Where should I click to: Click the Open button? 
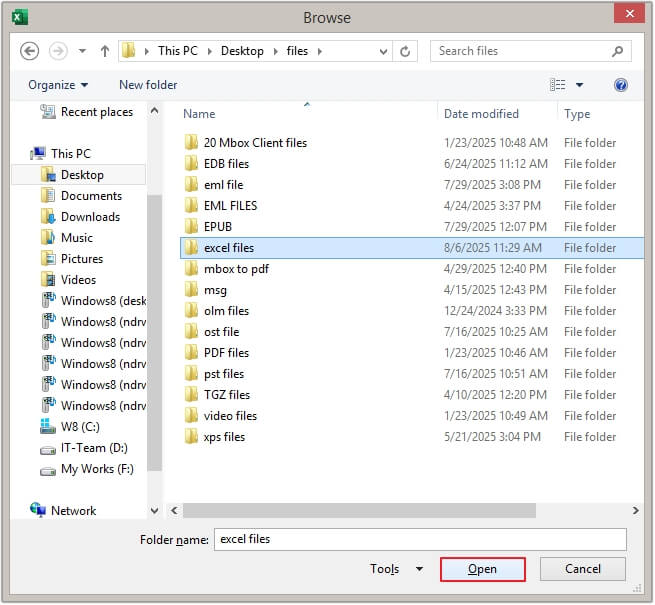[482, 569]
